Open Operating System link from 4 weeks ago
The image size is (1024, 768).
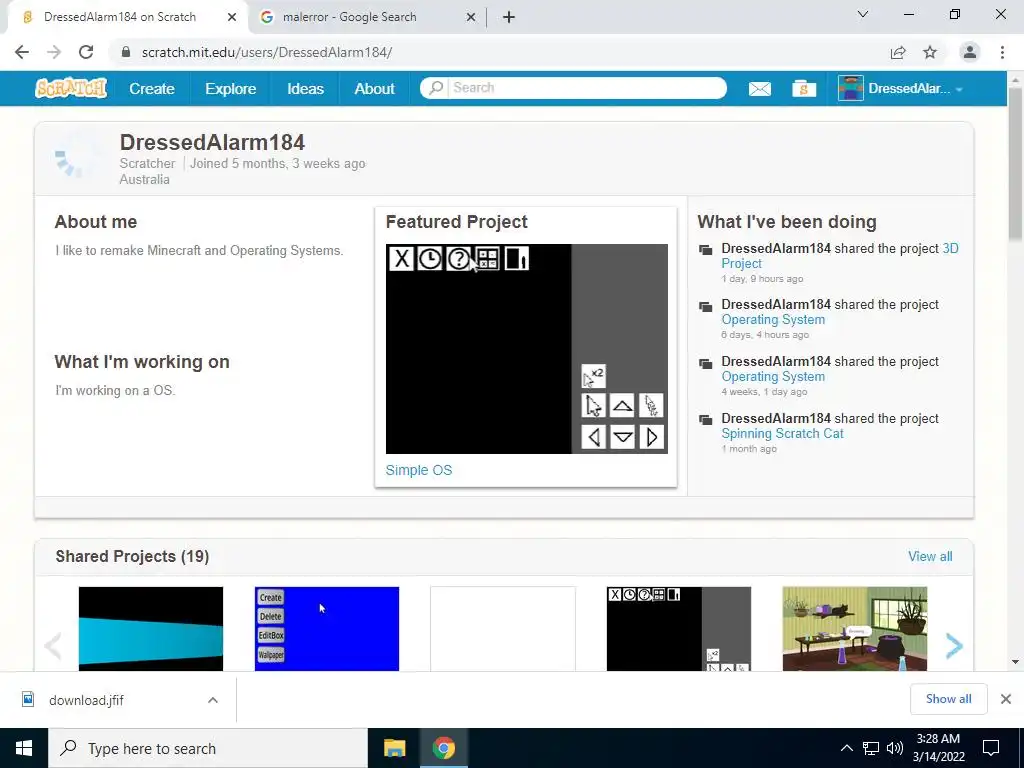(x=773, y=376)
